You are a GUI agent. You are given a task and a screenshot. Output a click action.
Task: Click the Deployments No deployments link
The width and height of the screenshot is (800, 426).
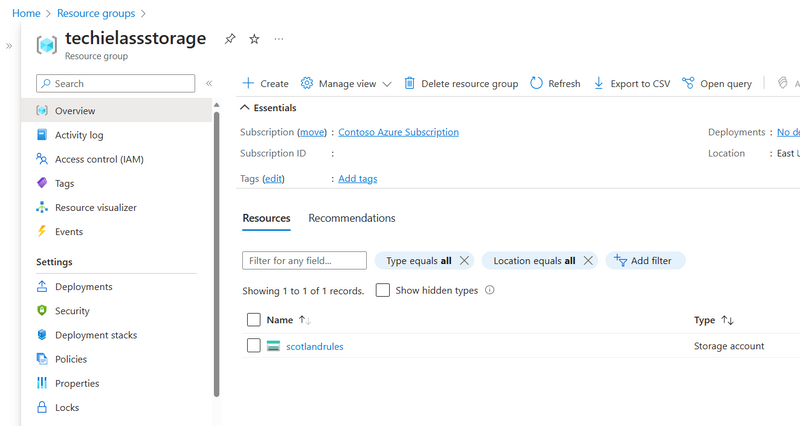pos(788,132)
